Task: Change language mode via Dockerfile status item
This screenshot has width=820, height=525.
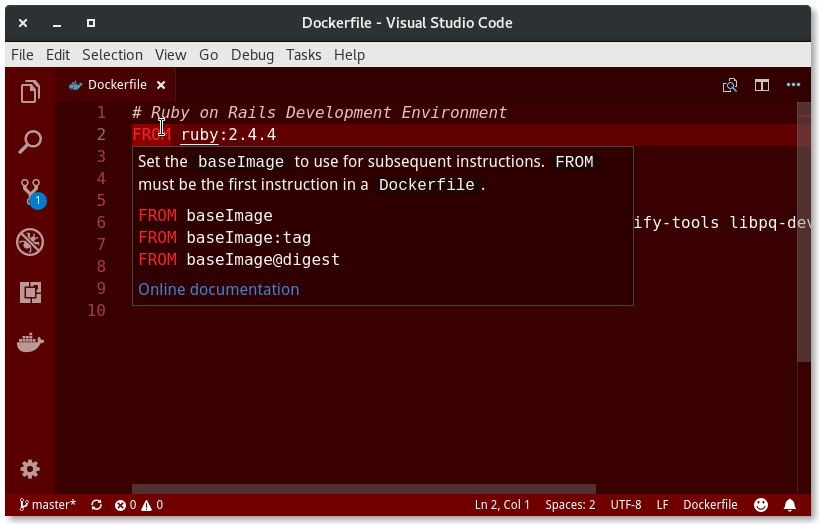Action: click(x=710, y=505)
